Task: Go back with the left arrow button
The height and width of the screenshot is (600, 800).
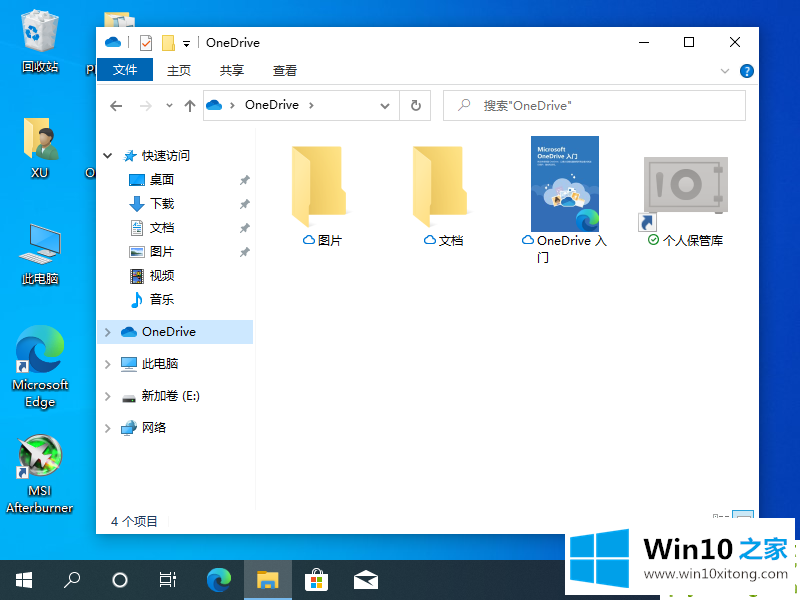Action: 116,106
